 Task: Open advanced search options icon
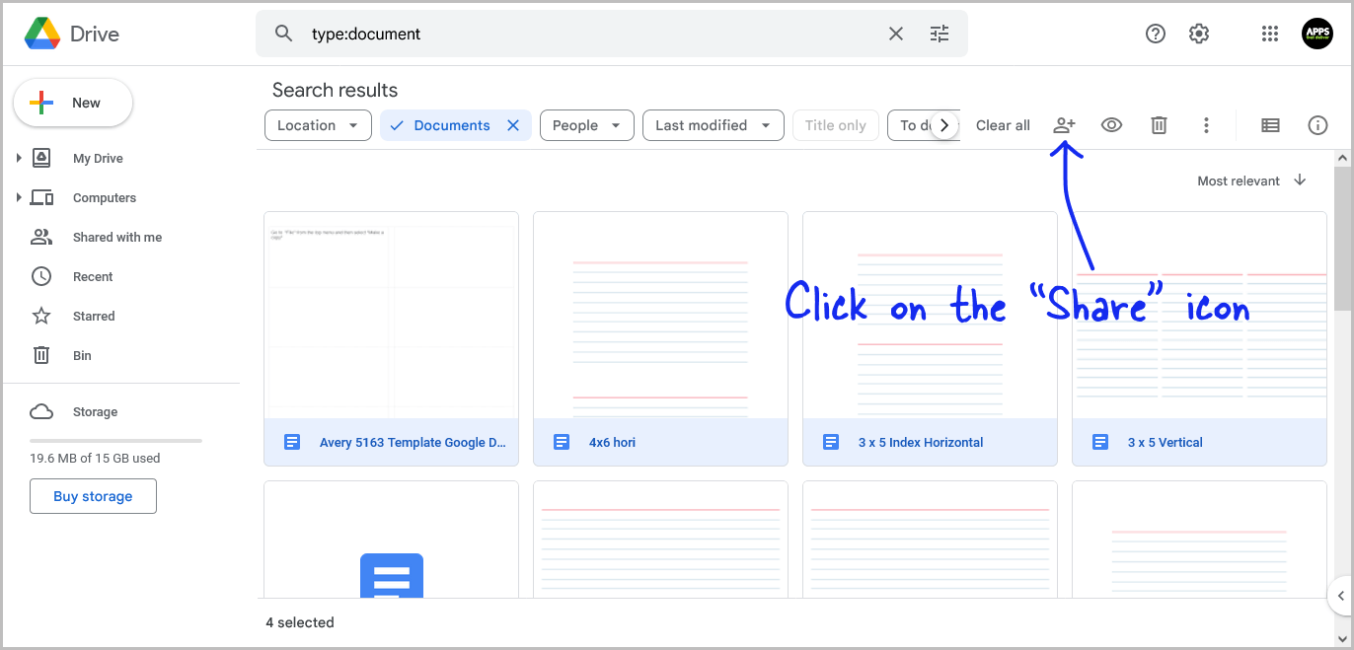click(x=940, y=34)
